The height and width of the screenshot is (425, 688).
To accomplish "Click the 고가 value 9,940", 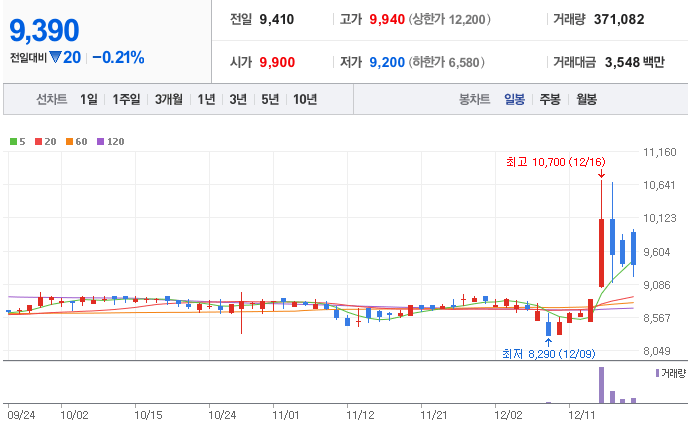I will click(387, 19).
